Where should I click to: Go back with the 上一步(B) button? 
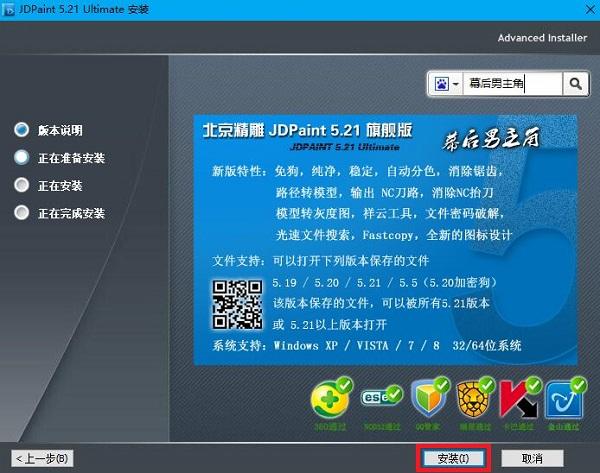(x=42, y=458)
